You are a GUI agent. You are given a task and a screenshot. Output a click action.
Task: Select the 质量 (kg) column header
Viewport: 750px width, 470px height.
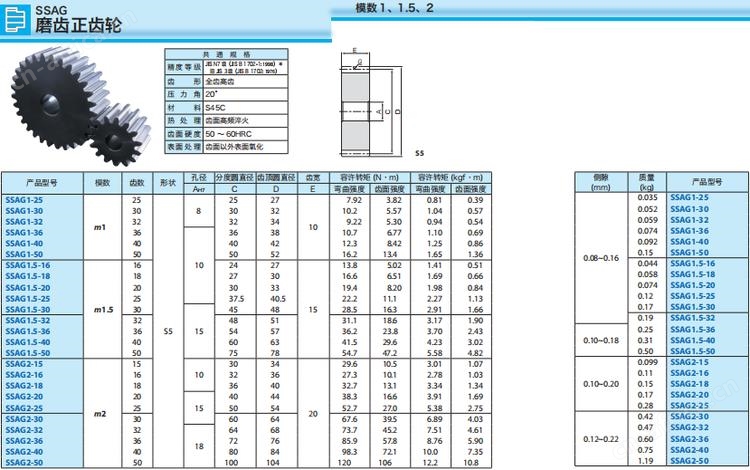[647, 181]
